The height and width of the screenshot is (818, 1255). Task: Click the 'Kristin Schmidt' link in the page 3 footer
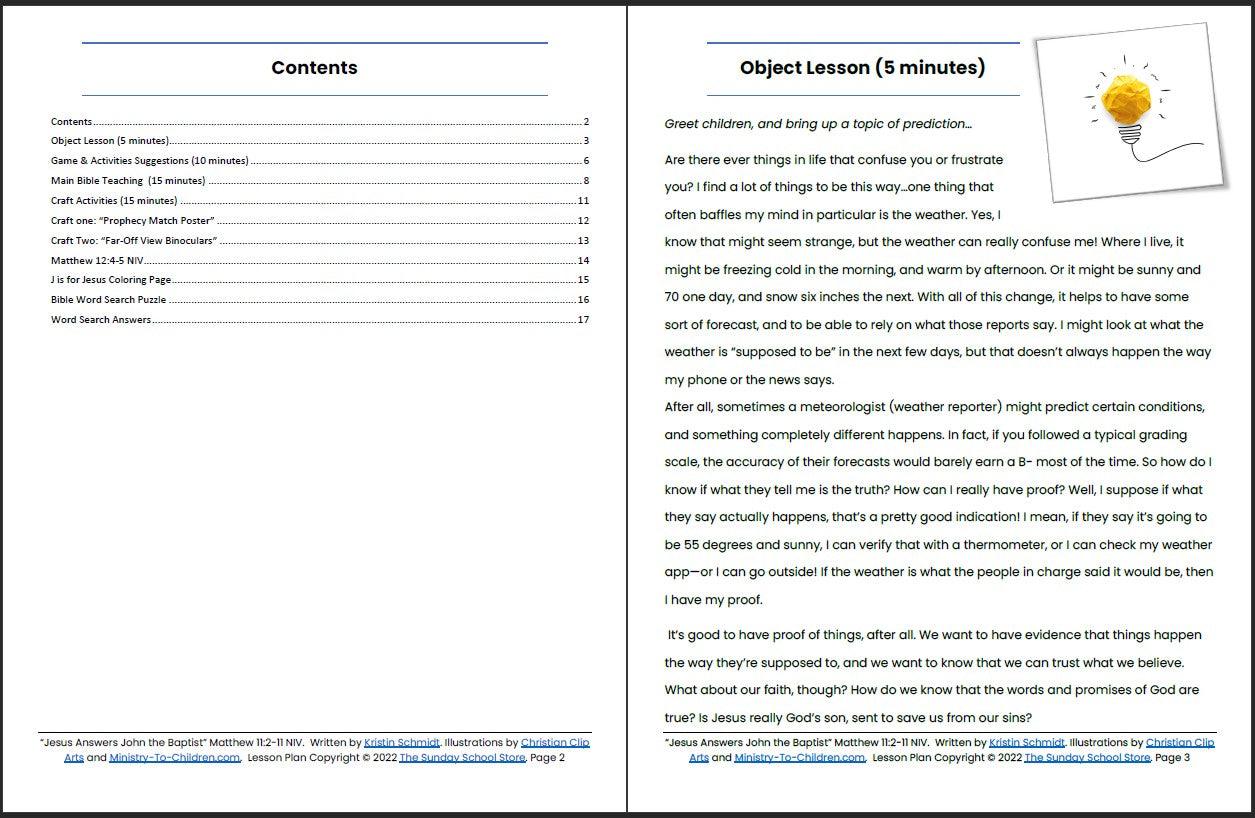click(x=1027, y=743)
